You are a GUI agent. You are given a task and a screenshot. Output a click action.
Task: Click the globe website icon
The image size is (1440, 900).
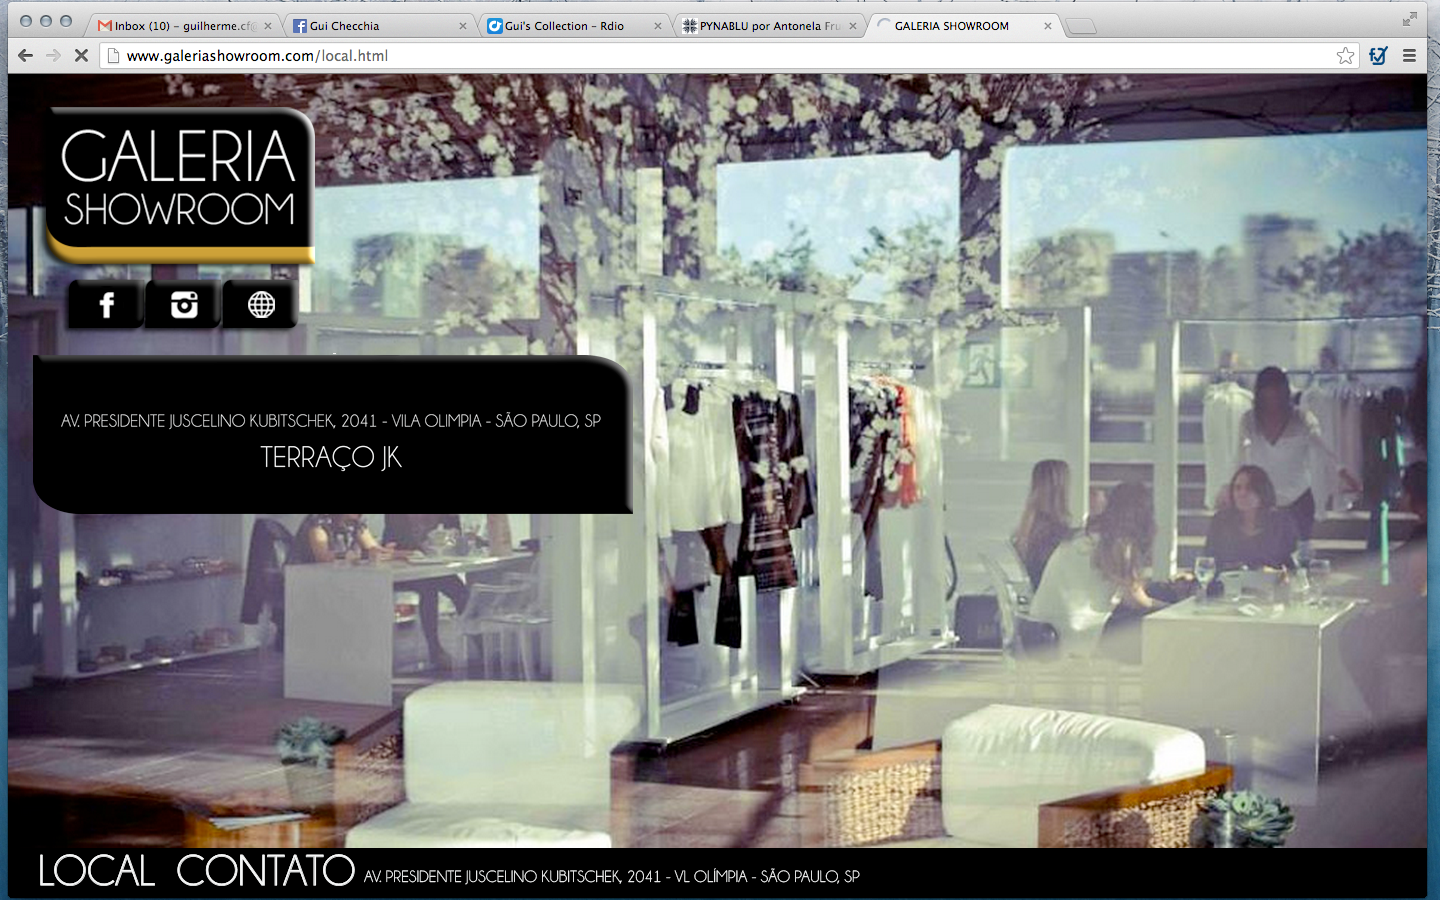[x=261, y=304]
